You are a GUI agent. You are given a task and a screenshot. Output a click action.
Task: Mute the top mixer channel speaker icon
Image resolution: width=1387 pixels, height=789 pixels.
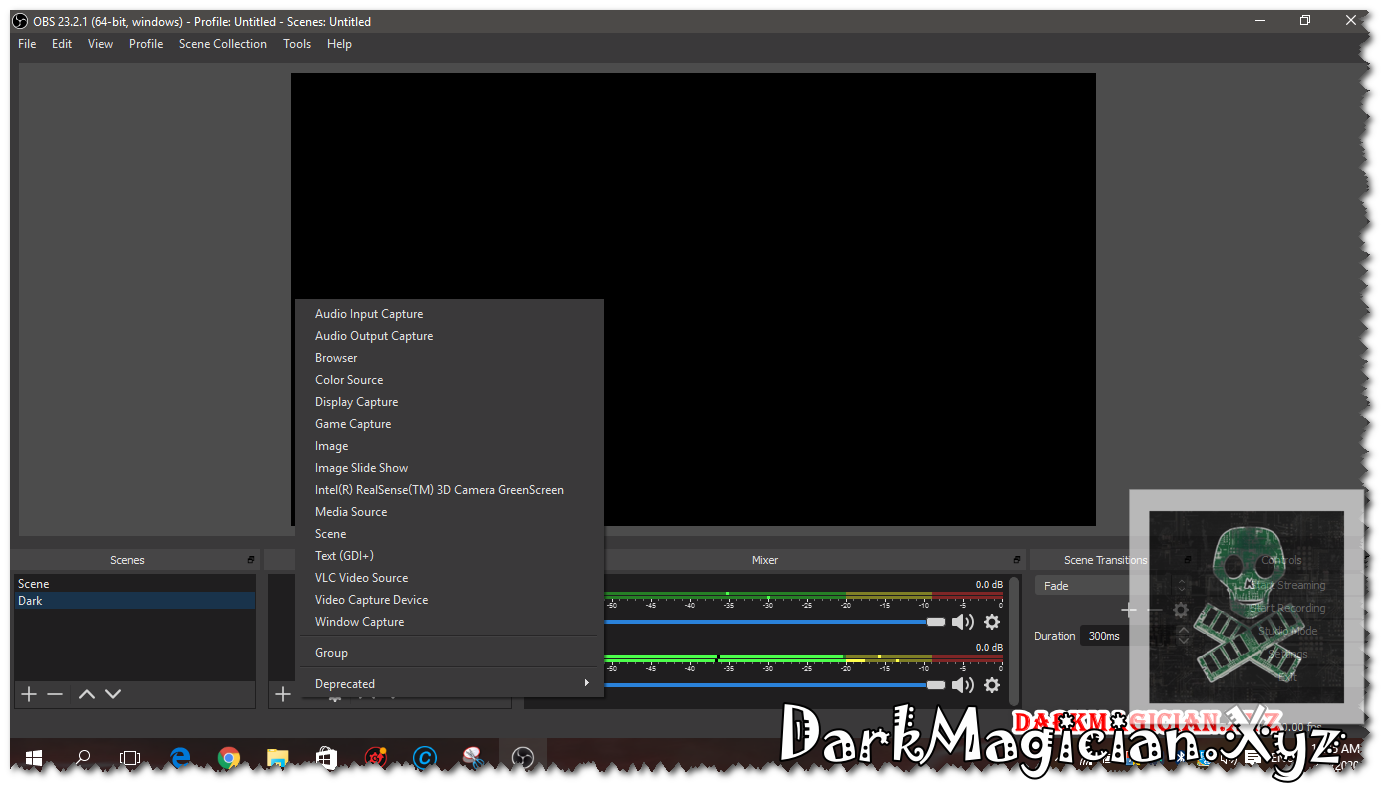coord(962,622)
